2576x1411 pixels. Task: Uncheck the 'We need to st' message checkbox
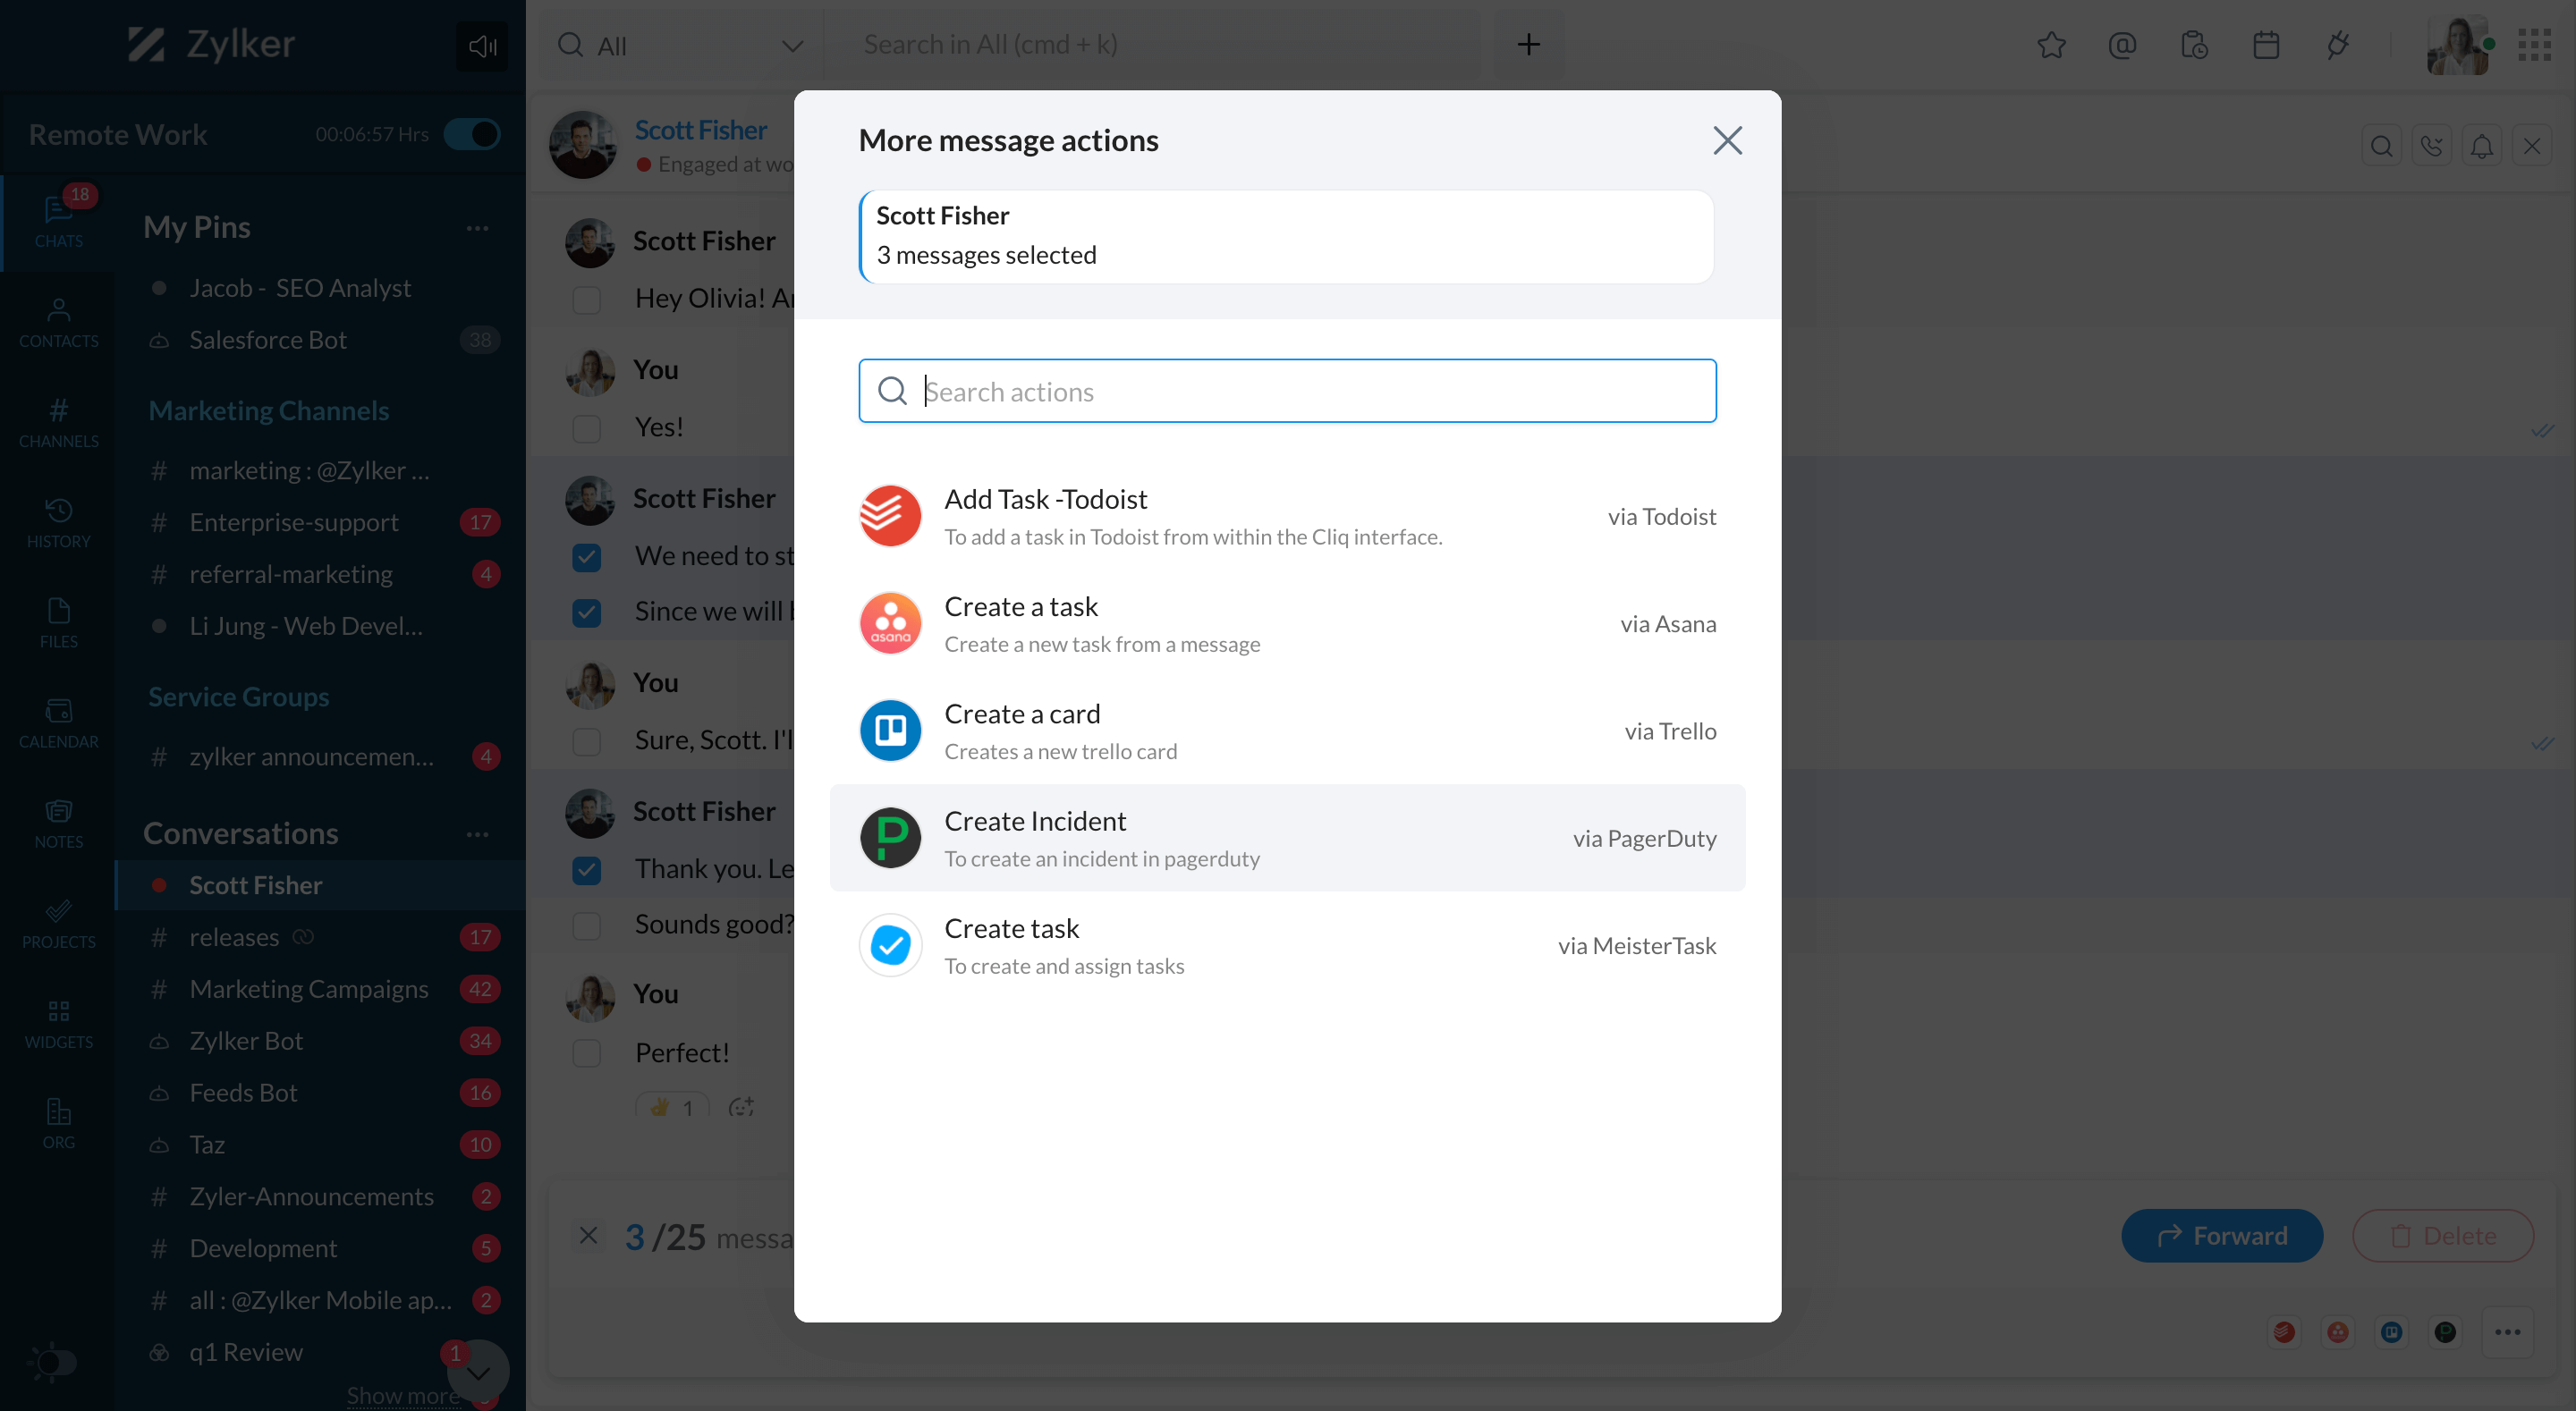pos(587,557)
